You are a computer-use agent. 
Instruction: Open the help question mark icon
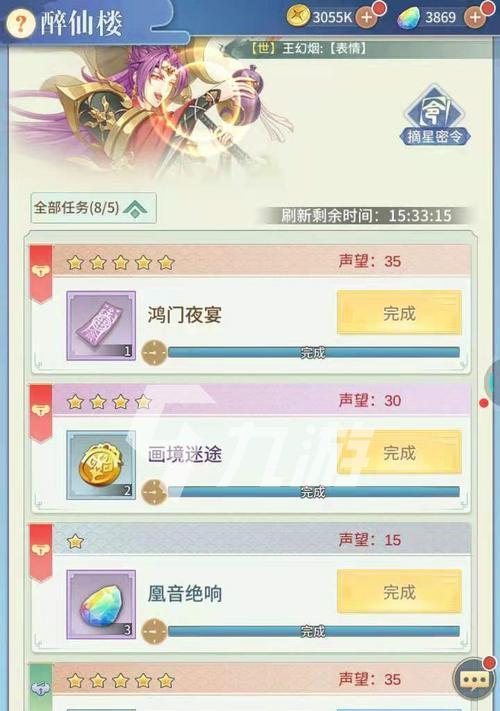point(20,23)
